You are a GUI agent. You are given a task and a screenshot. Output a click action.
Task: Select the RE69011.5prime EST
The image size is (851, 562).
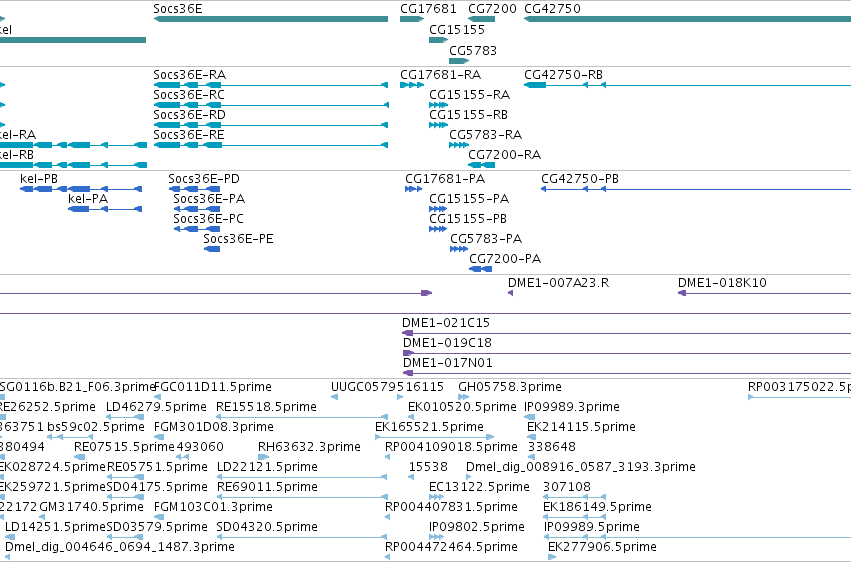coord(302,497)
